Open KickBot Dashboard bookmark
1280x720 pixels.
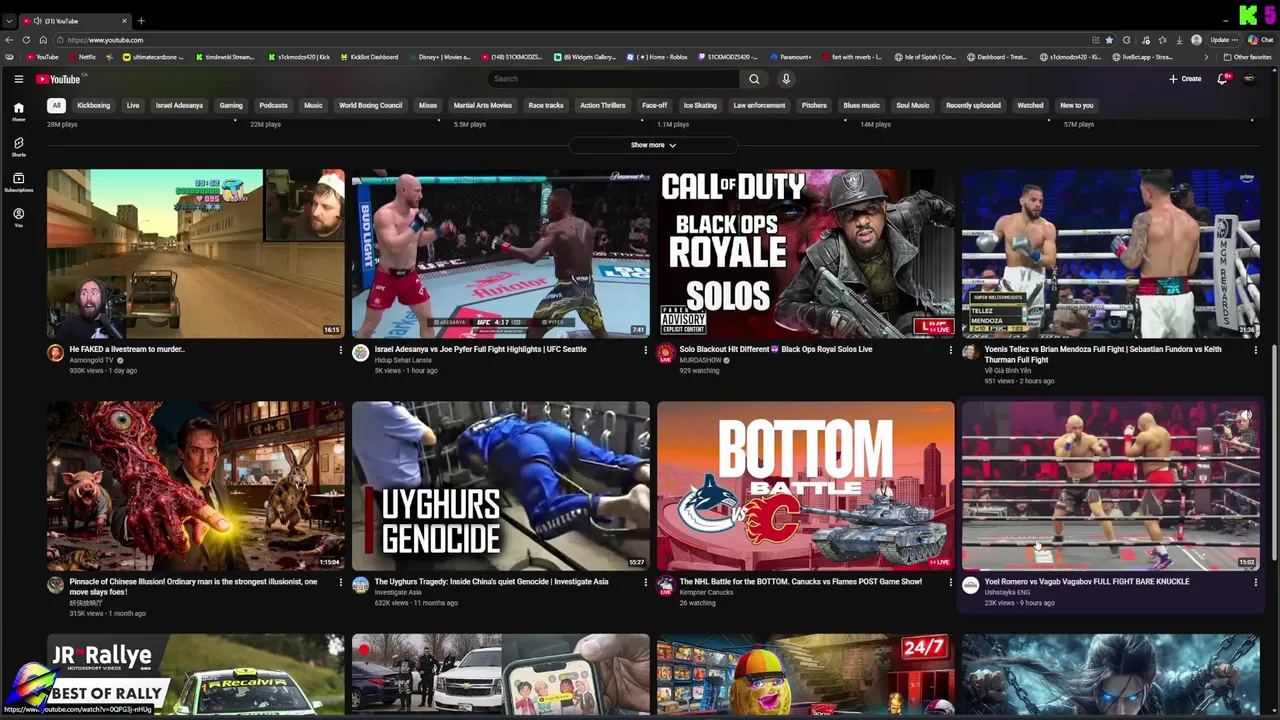370,57
